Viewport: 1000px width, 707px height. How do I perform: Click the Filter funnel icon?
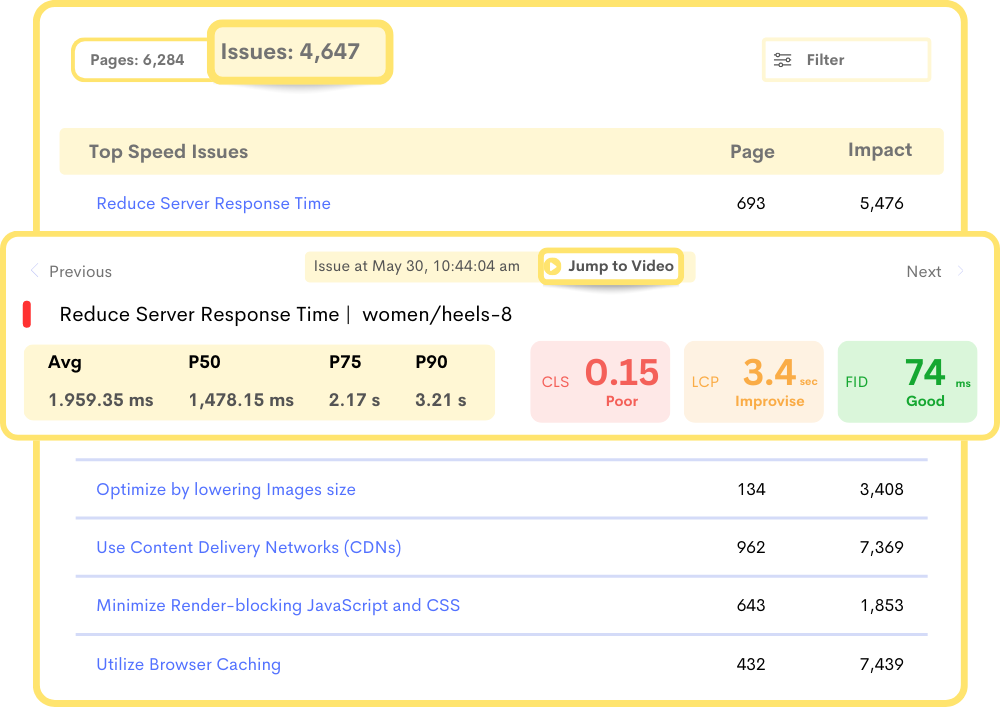coord(783,60)
